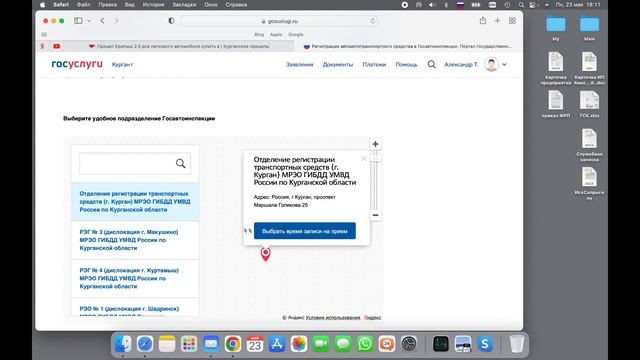
Task: Zoom in the map with plus
Action: [376, 144]
